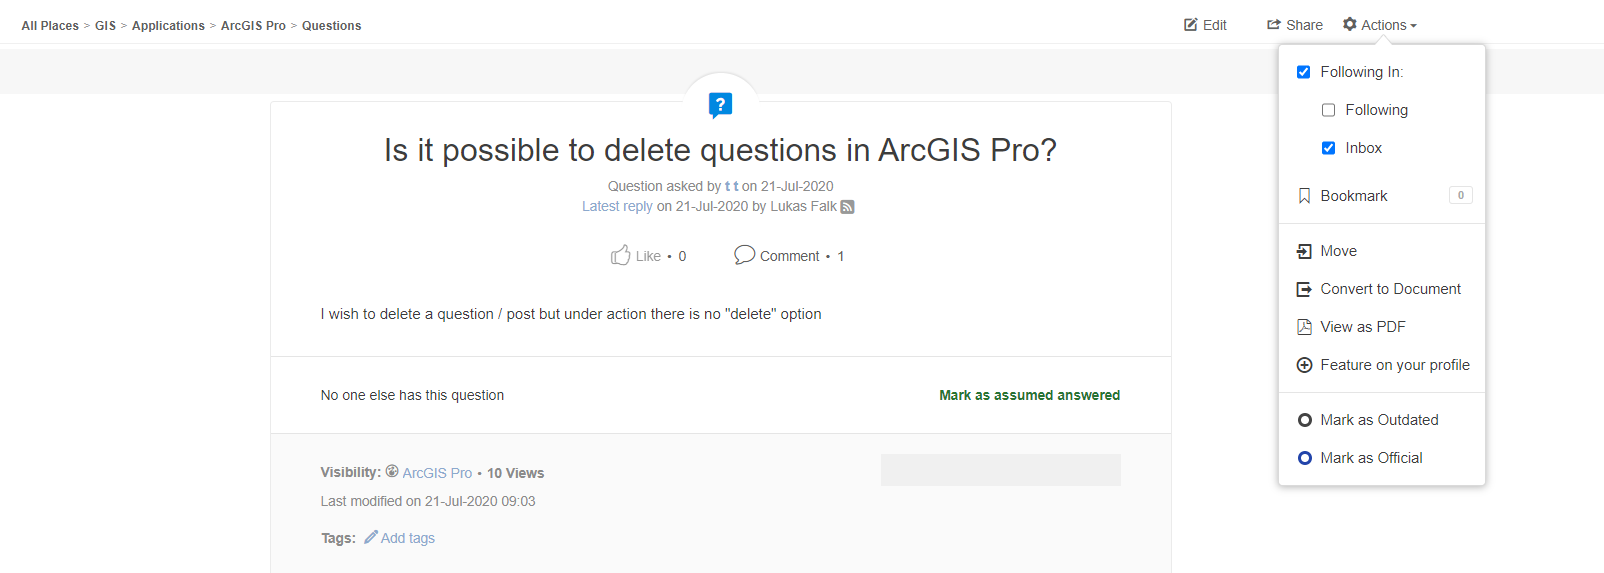
Task: Select Mark as Official option
Action: (x=1370, y=458)
